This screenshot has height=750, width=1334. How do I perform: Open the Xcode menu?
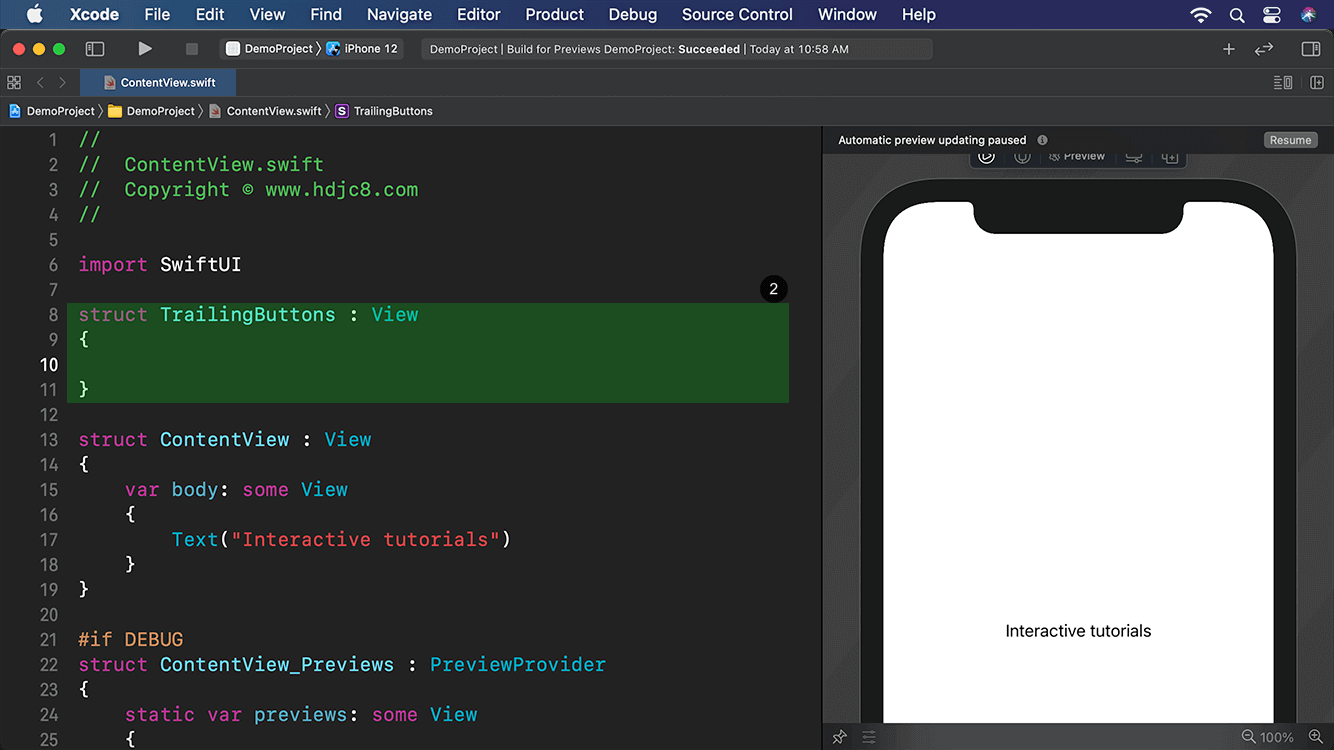(x=94, y=14)
